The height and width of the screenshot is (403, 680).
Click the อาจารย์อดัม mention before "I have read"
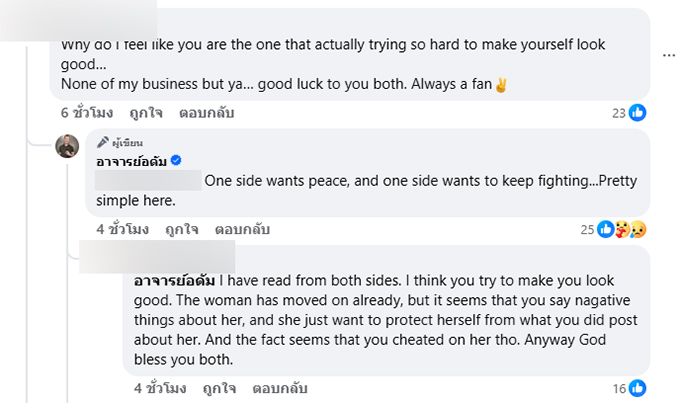pyautogui.click(x=174, y=282)
